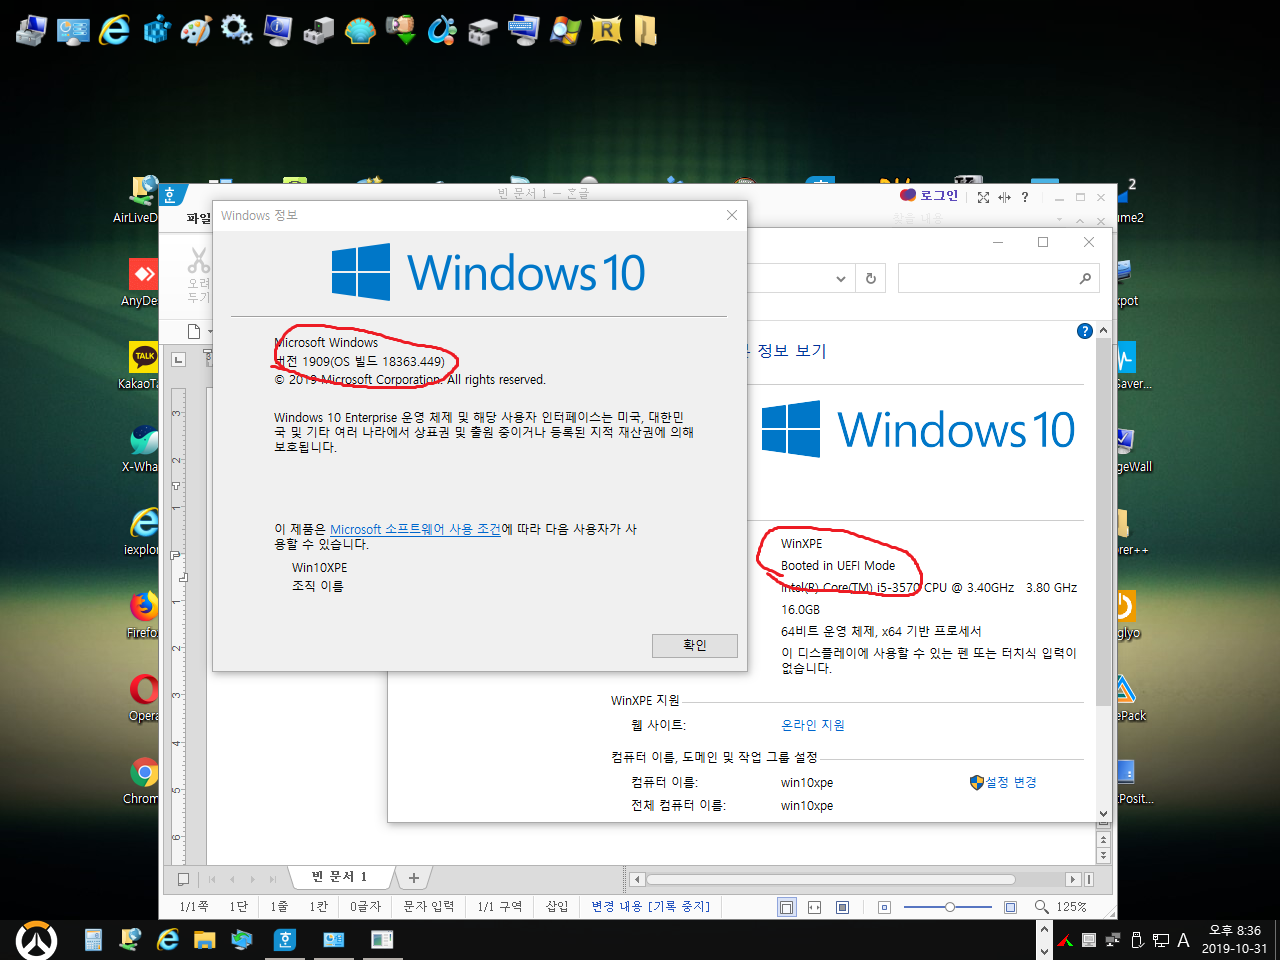Open Firefox desktop shortcut
Viewport: 1280px width, 960px height.
pyautogui.click(x=144, y=614)
